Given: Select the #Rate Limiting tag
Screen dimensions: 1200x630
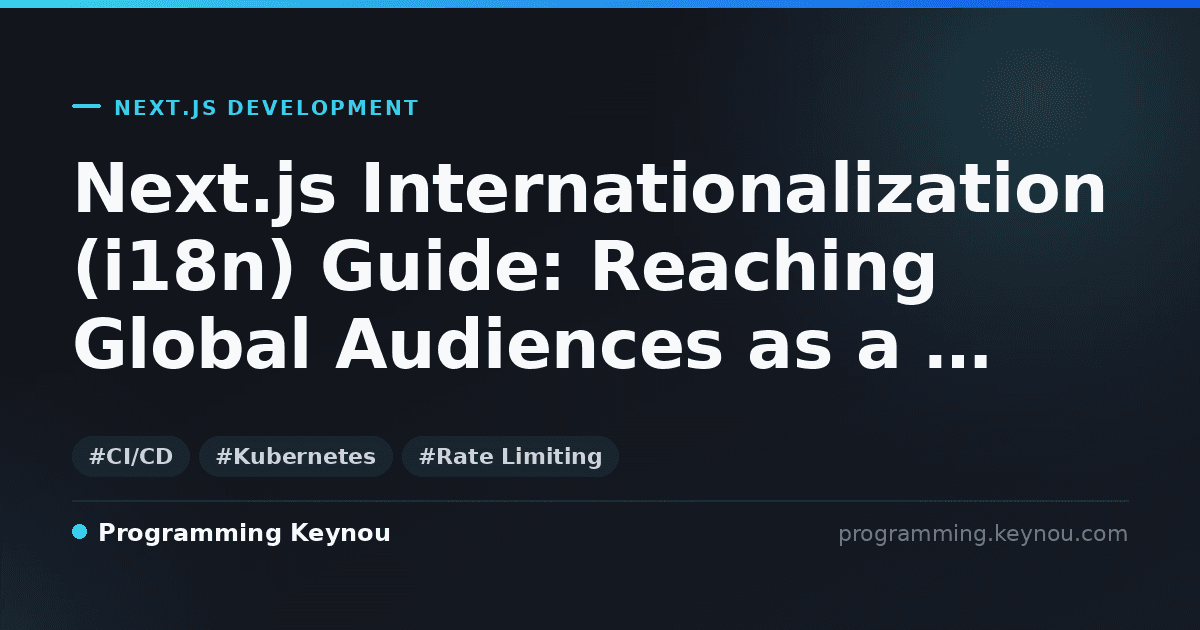Looking at the screenshot, I should (x=510, y=457).
